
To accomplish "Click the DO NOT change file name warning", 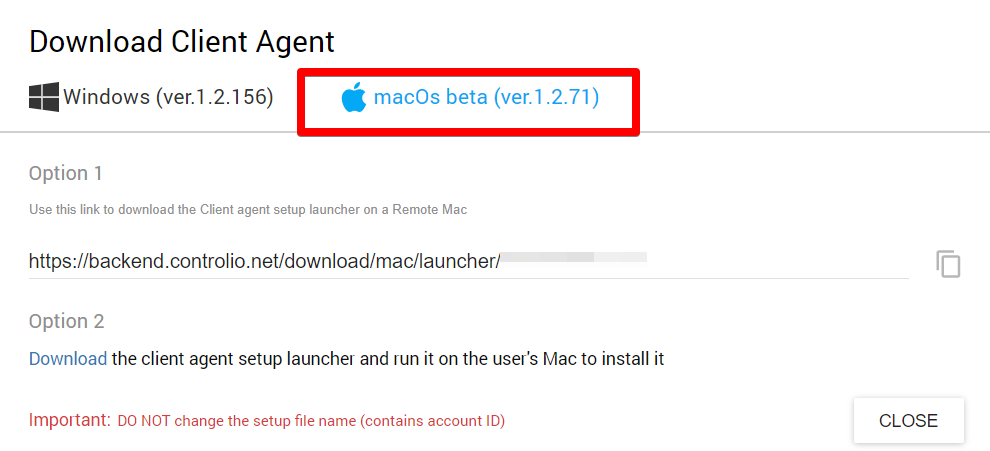I will [311, 421].
